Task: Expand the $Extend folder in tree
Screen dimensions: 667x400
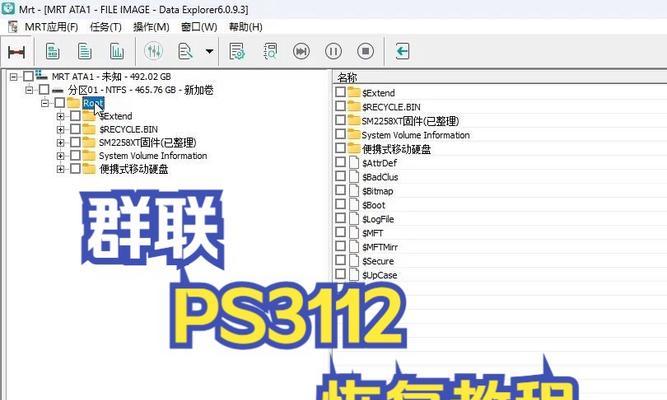Action: pyautogui.click(x=60, y=116)
